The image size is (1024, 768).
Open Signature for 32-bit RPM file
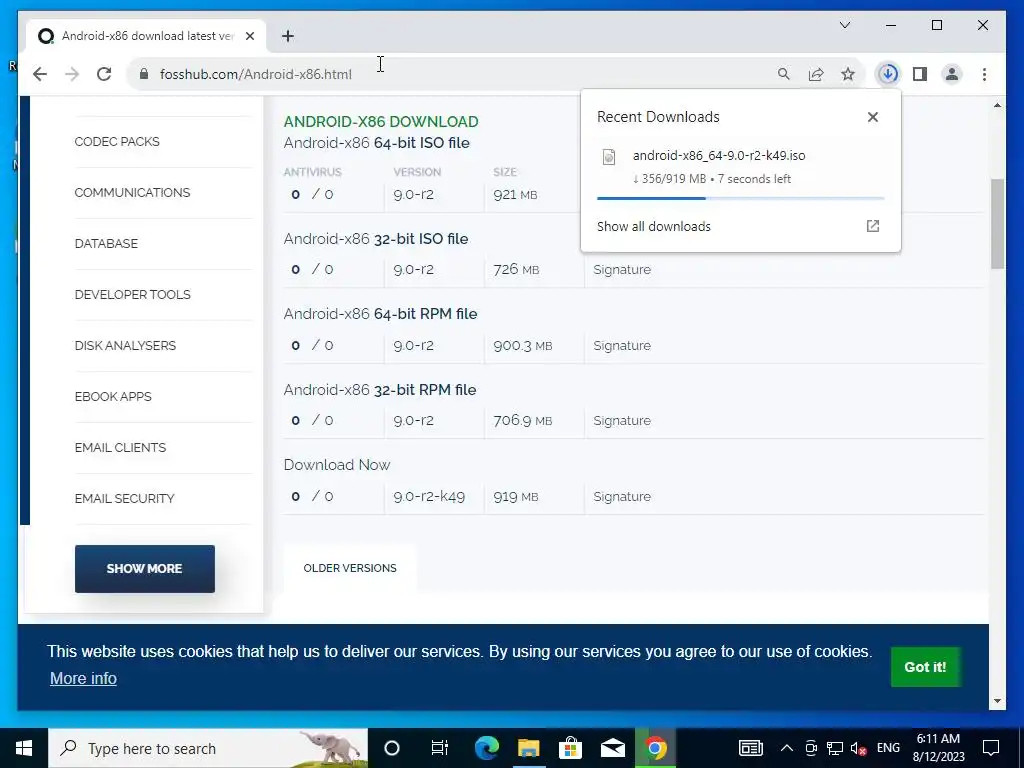coord(622,421)
